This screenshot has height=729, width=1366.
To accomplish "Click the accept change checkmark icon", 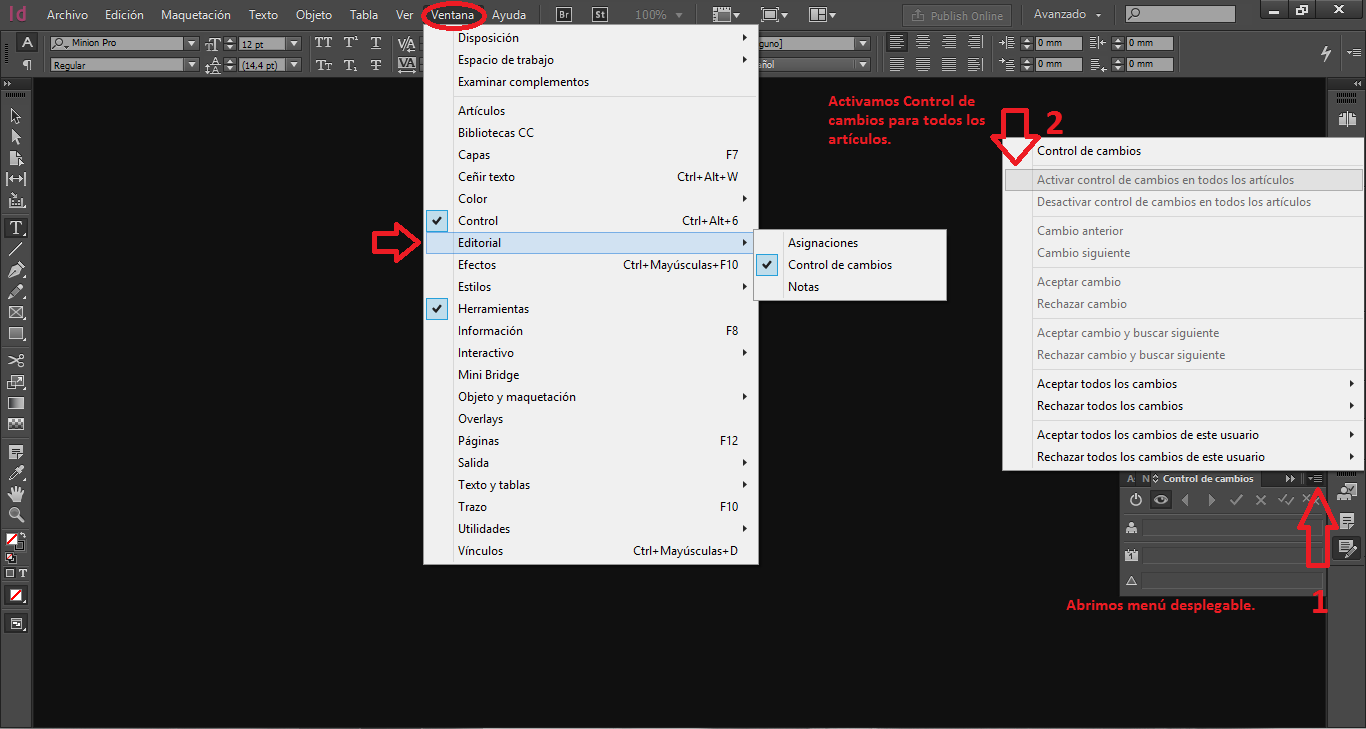I will pos(1236,500).
